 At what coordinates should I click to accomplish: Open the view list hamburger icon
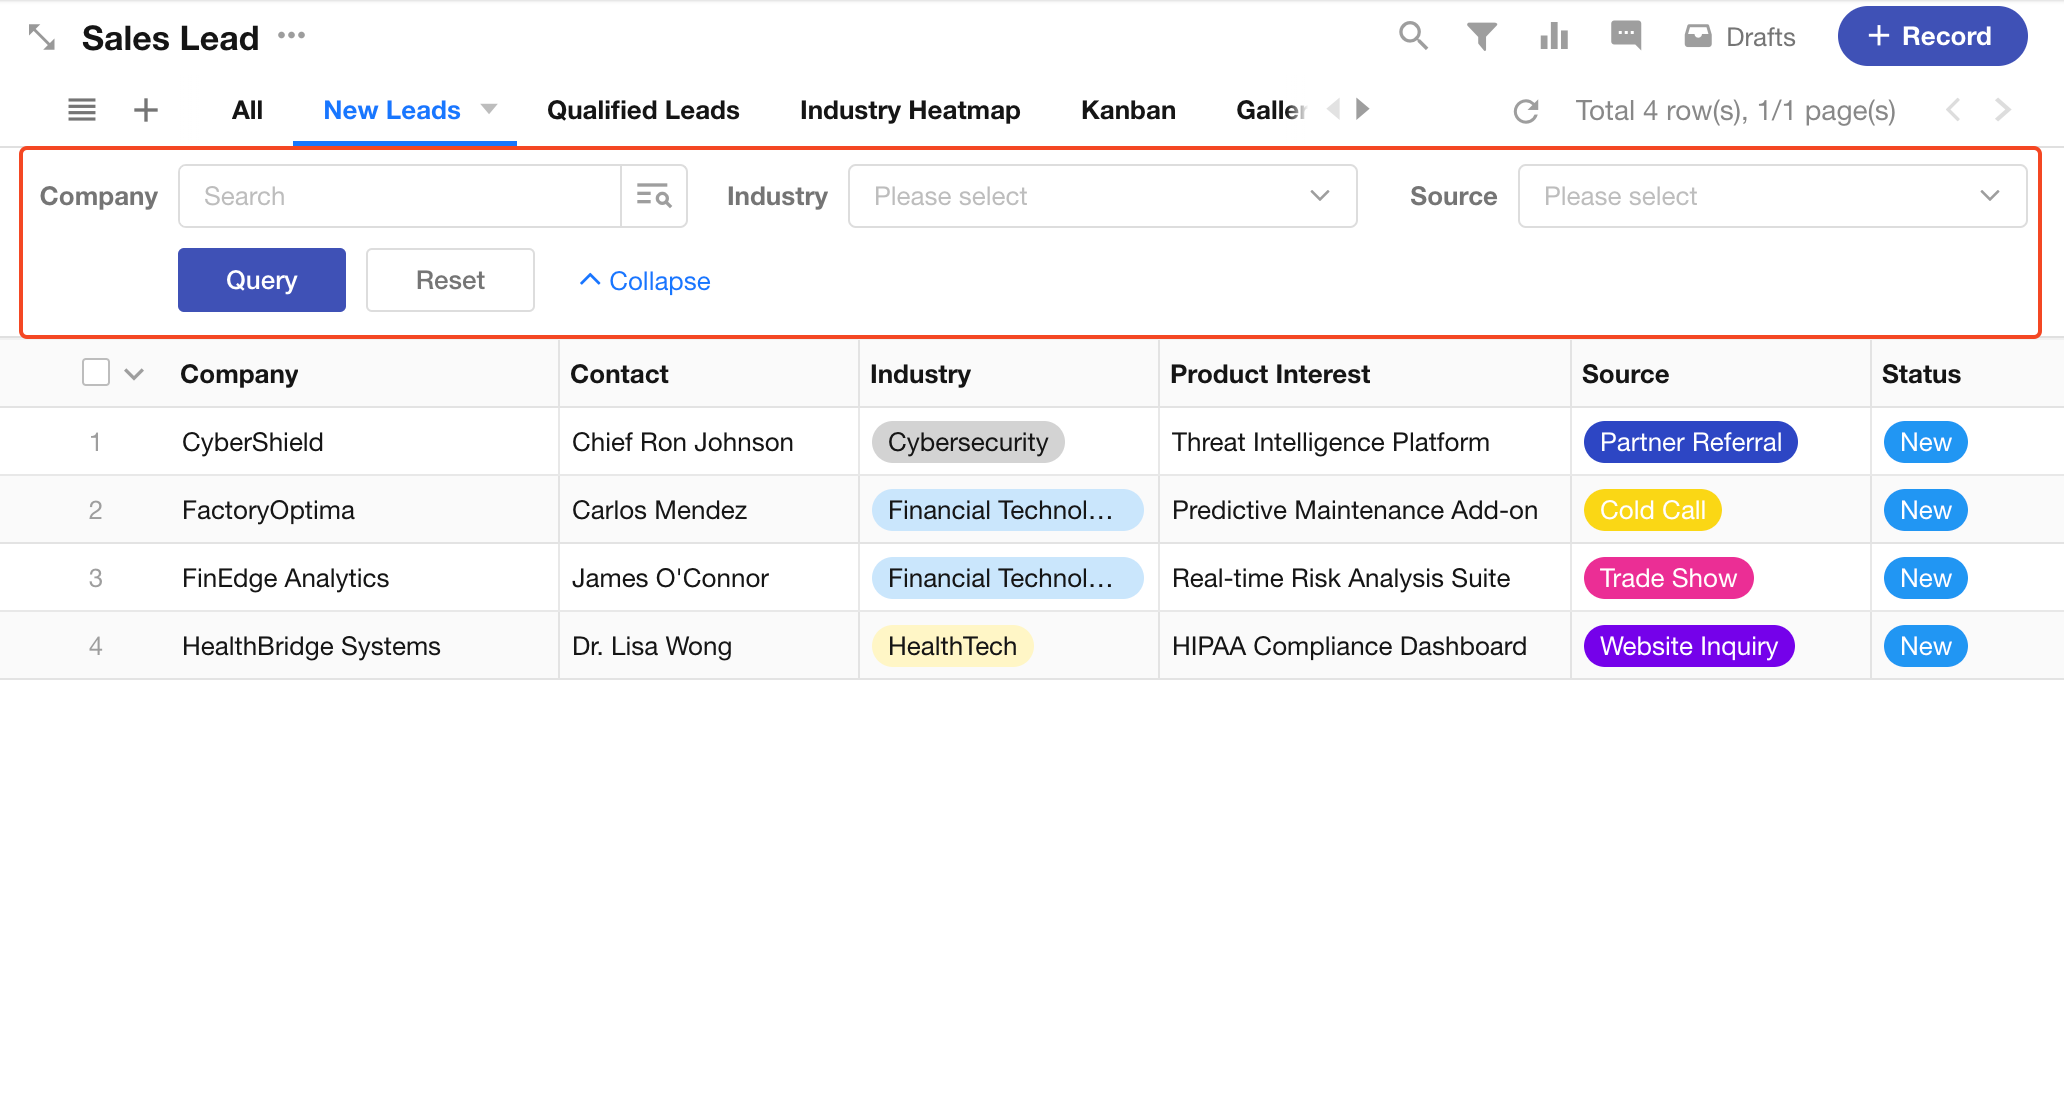pos(82,110)
